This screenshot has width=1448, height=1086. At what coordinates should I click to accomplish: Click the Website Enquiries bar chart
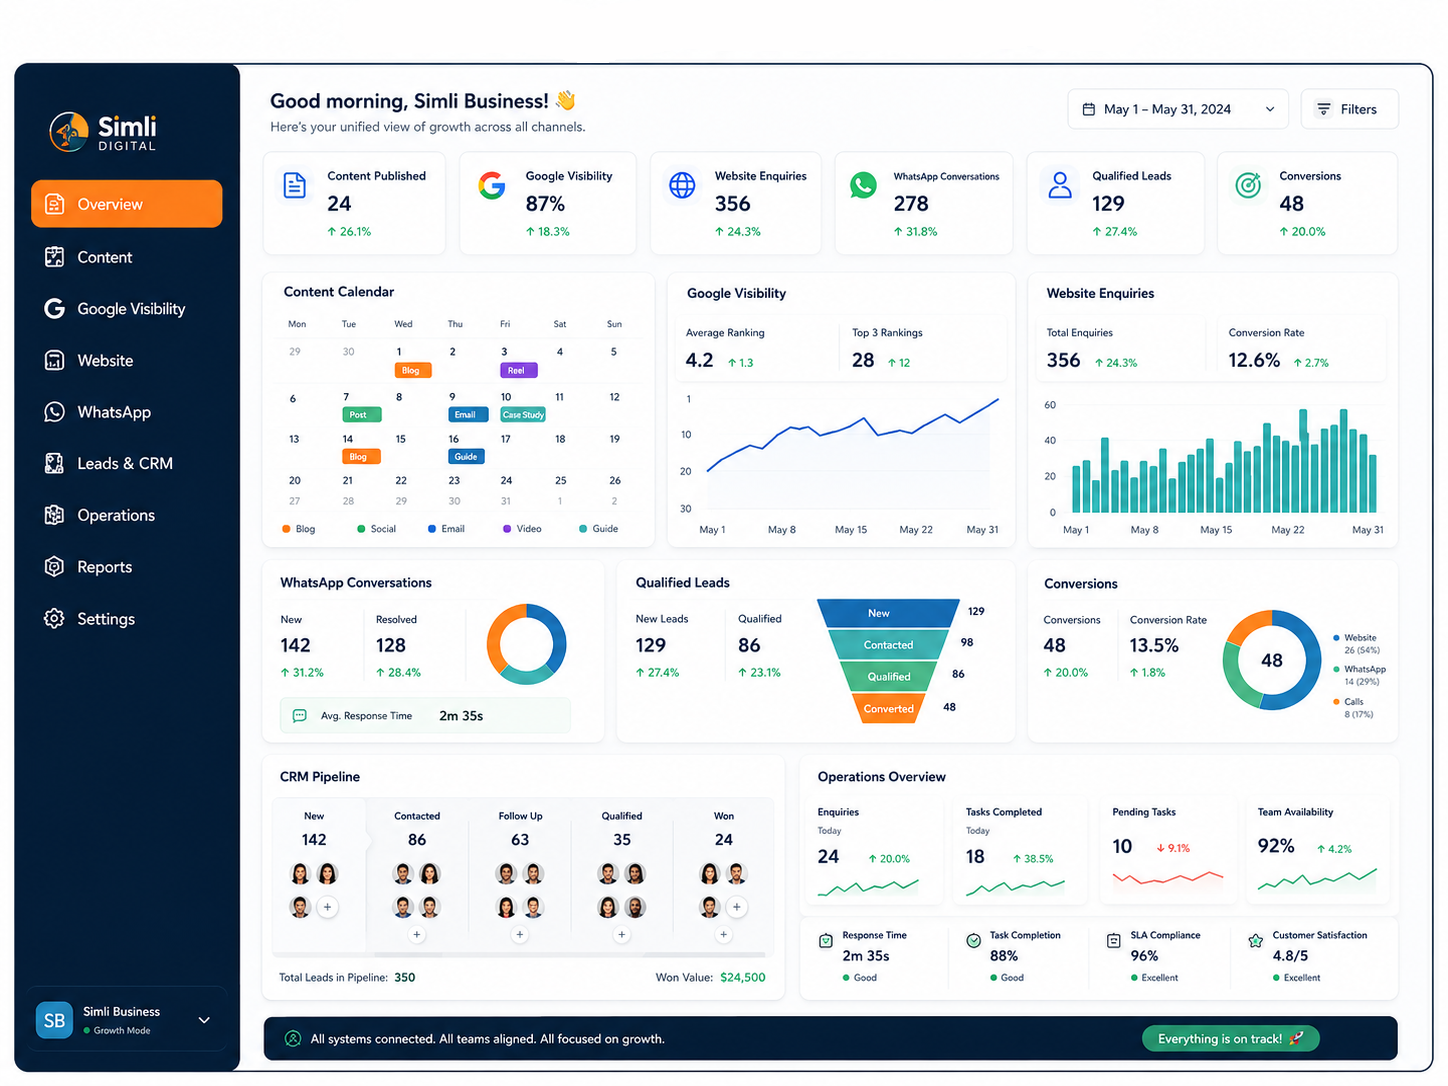(x=1224, y=460)
